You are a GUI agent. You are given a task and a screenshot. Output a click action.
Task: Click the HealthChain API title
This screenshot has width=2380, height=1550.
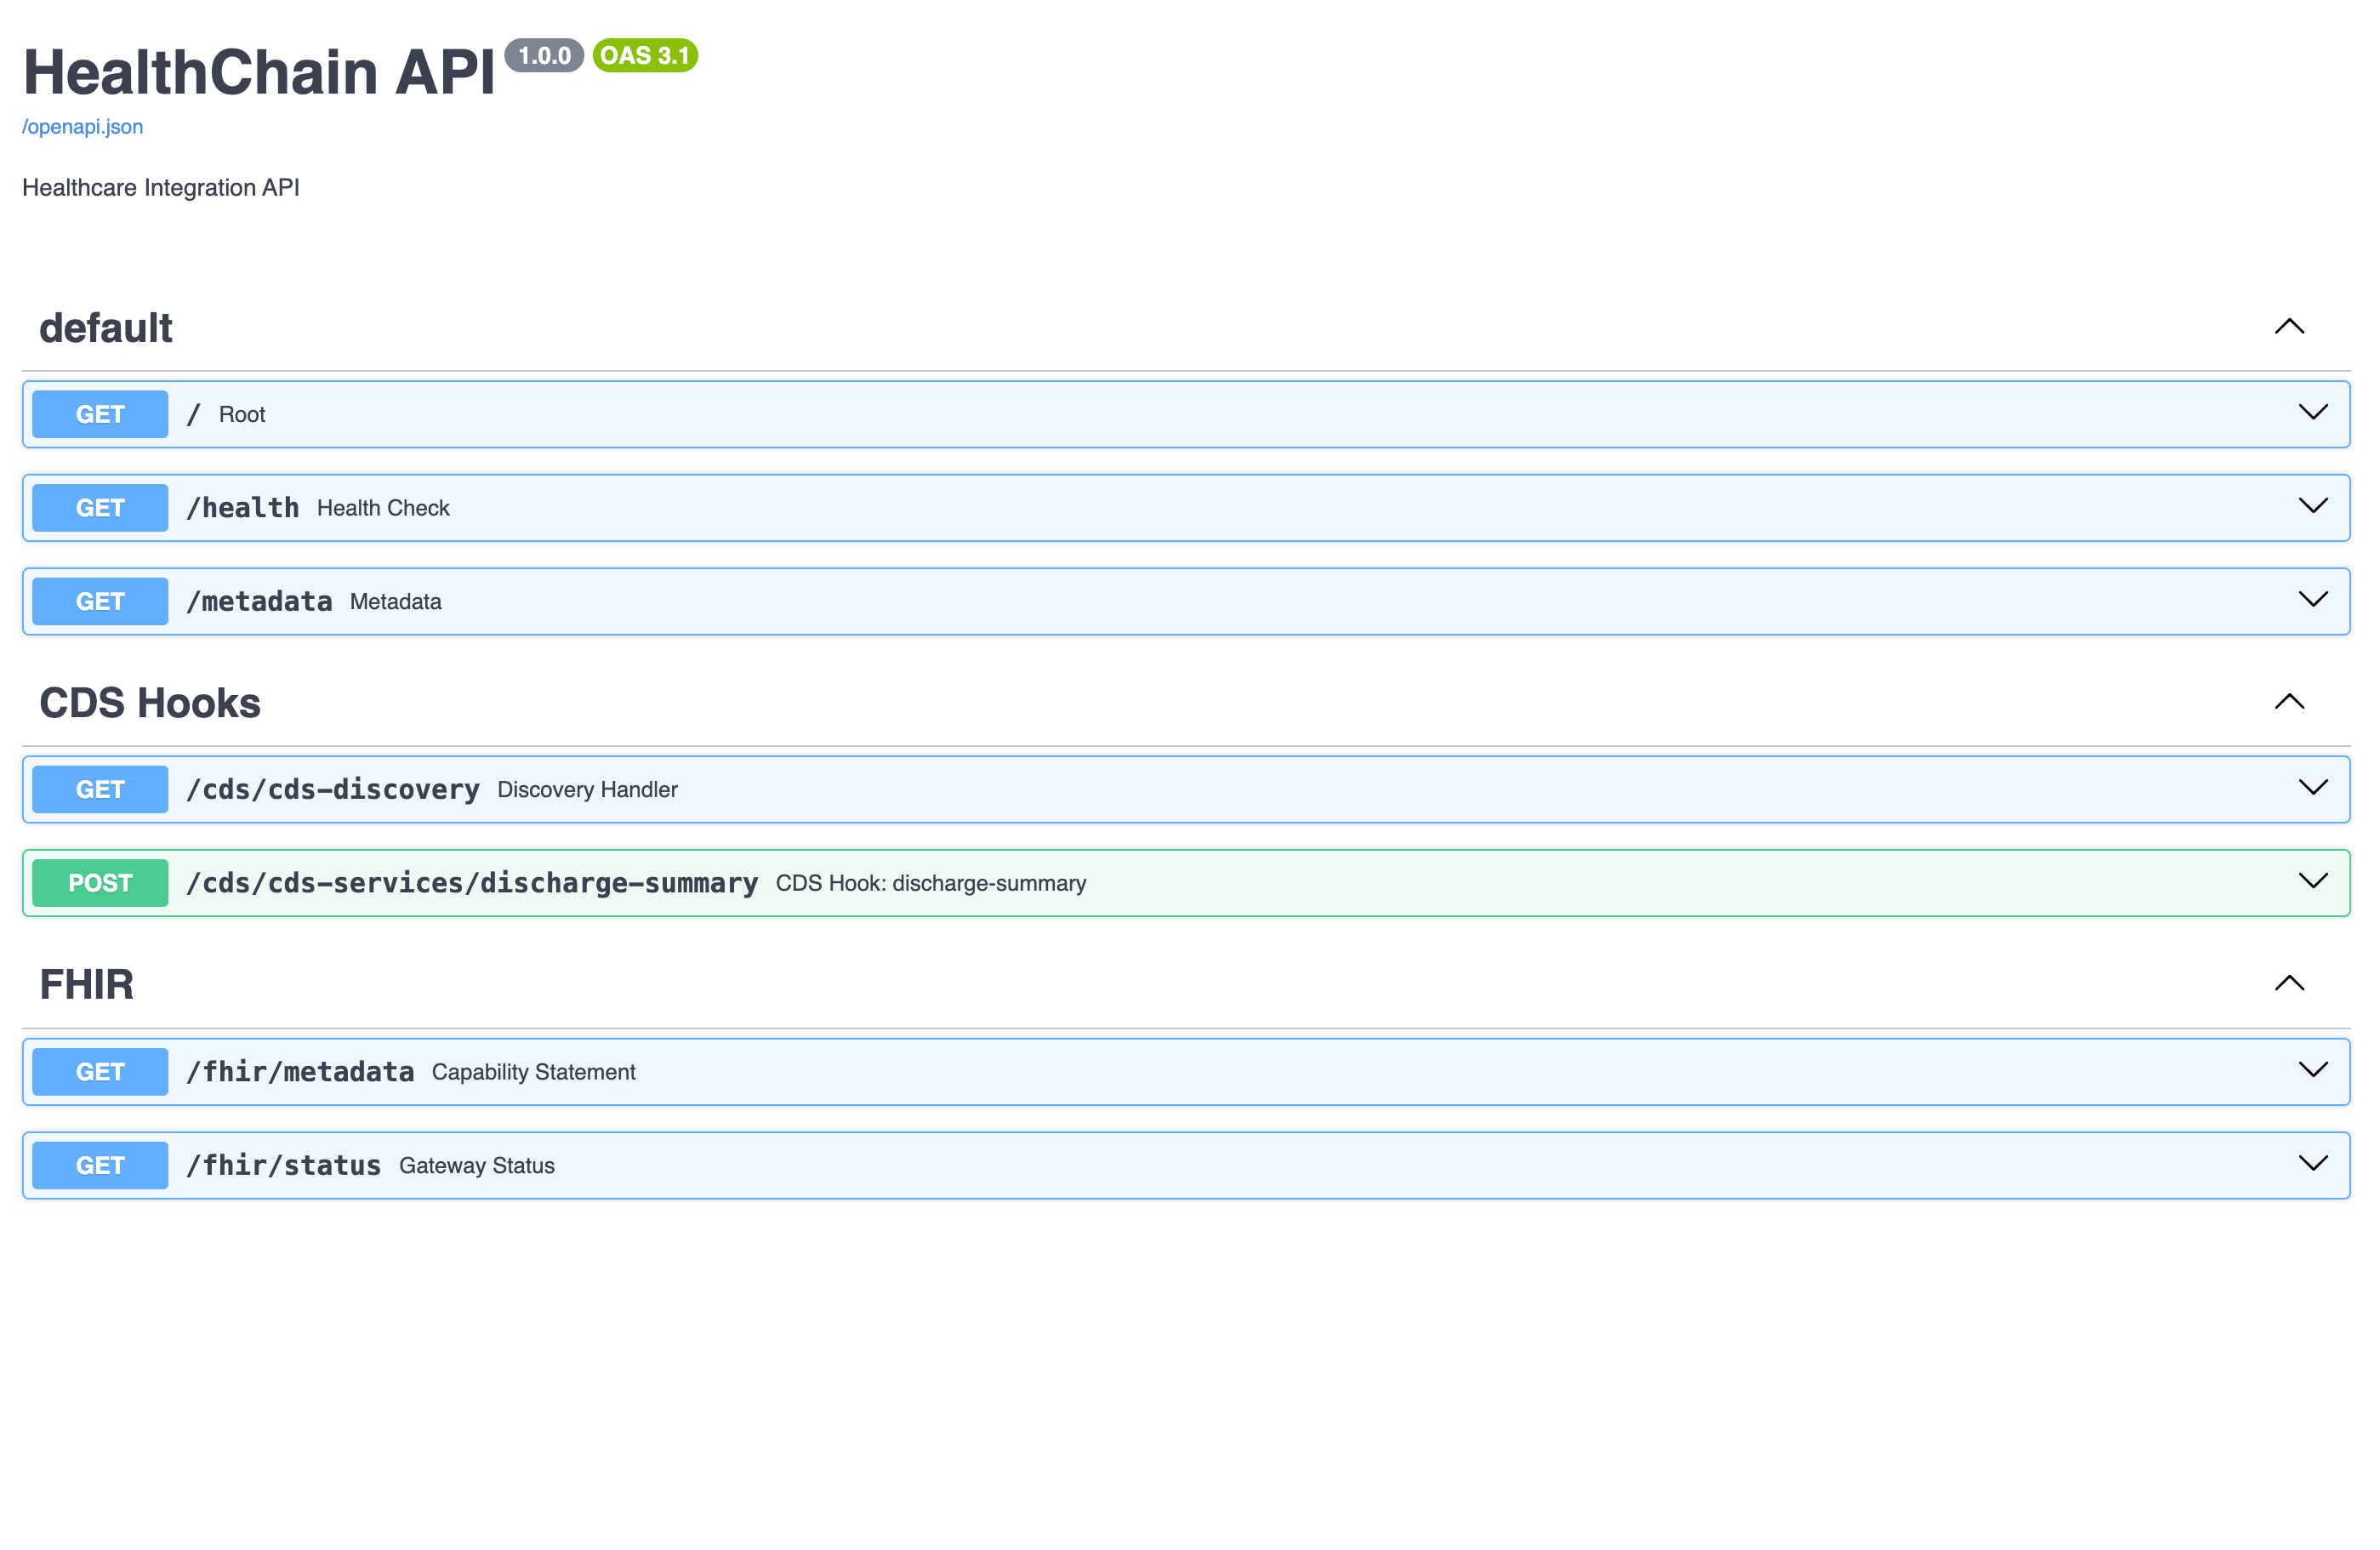click(260, 70)
